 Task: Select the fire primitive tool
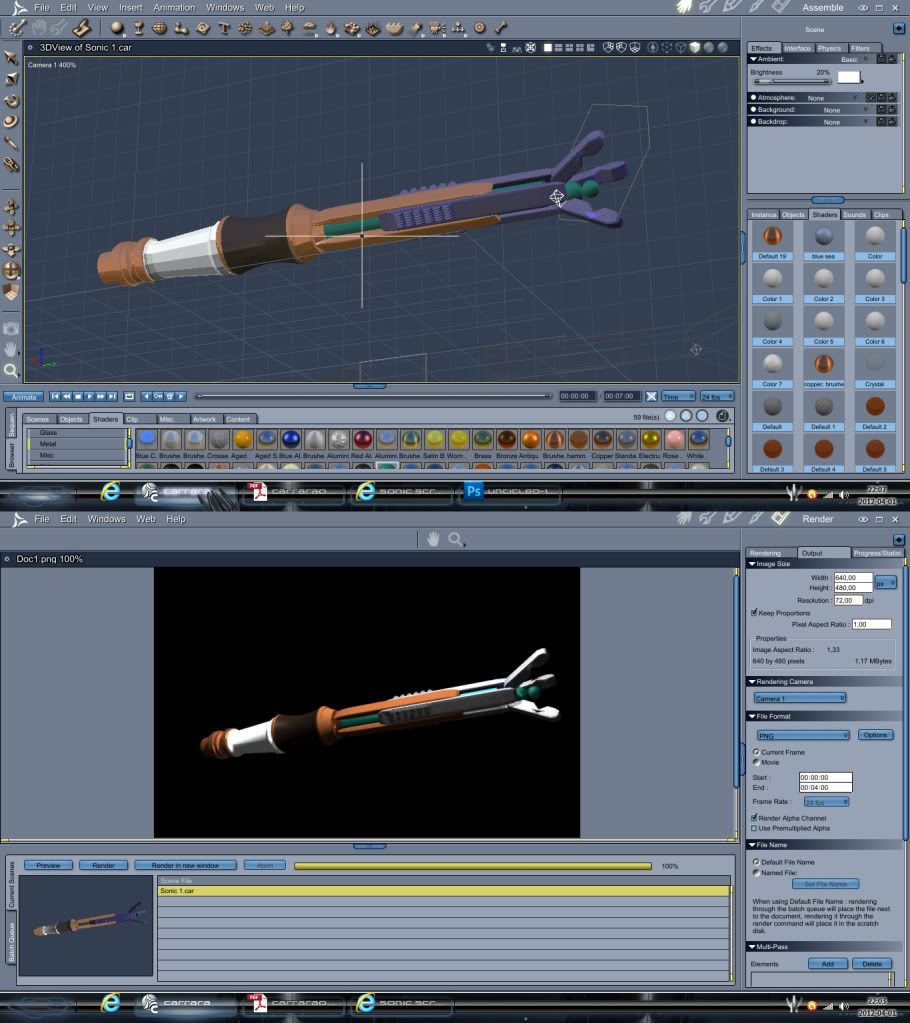330,28
